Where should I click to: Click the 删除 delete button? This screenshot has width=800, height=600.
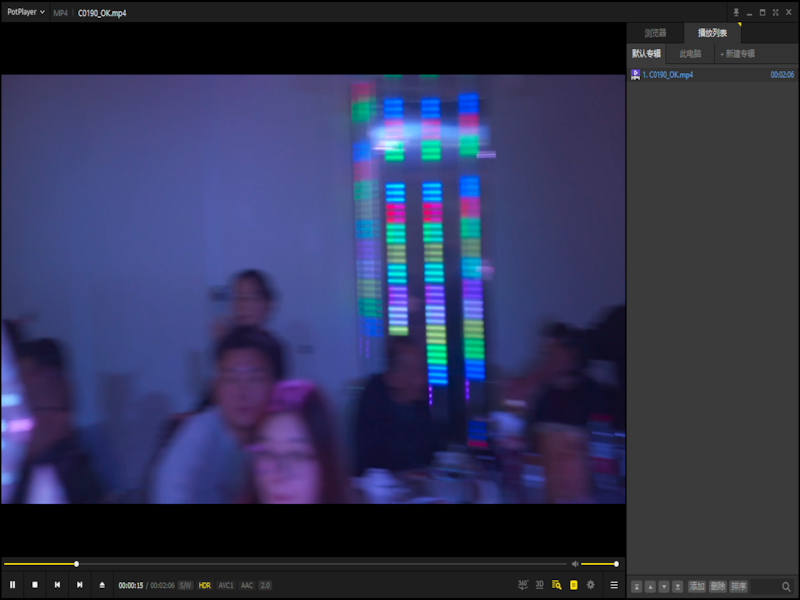tap(718, 587)
